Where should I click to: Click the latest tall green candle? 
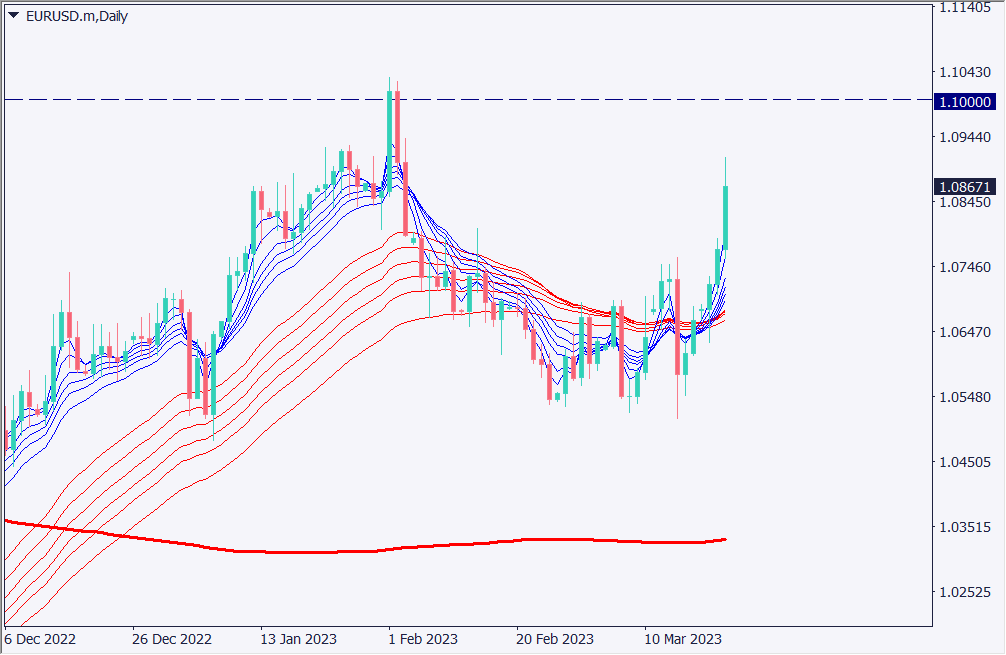725,217
